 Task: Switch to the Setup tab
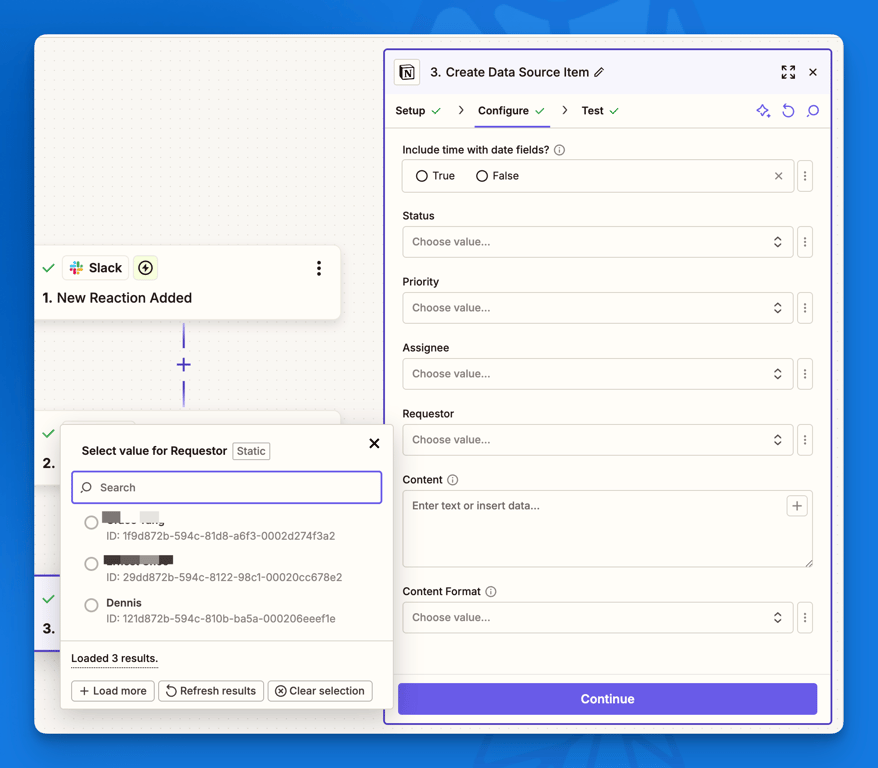(413, 111)
